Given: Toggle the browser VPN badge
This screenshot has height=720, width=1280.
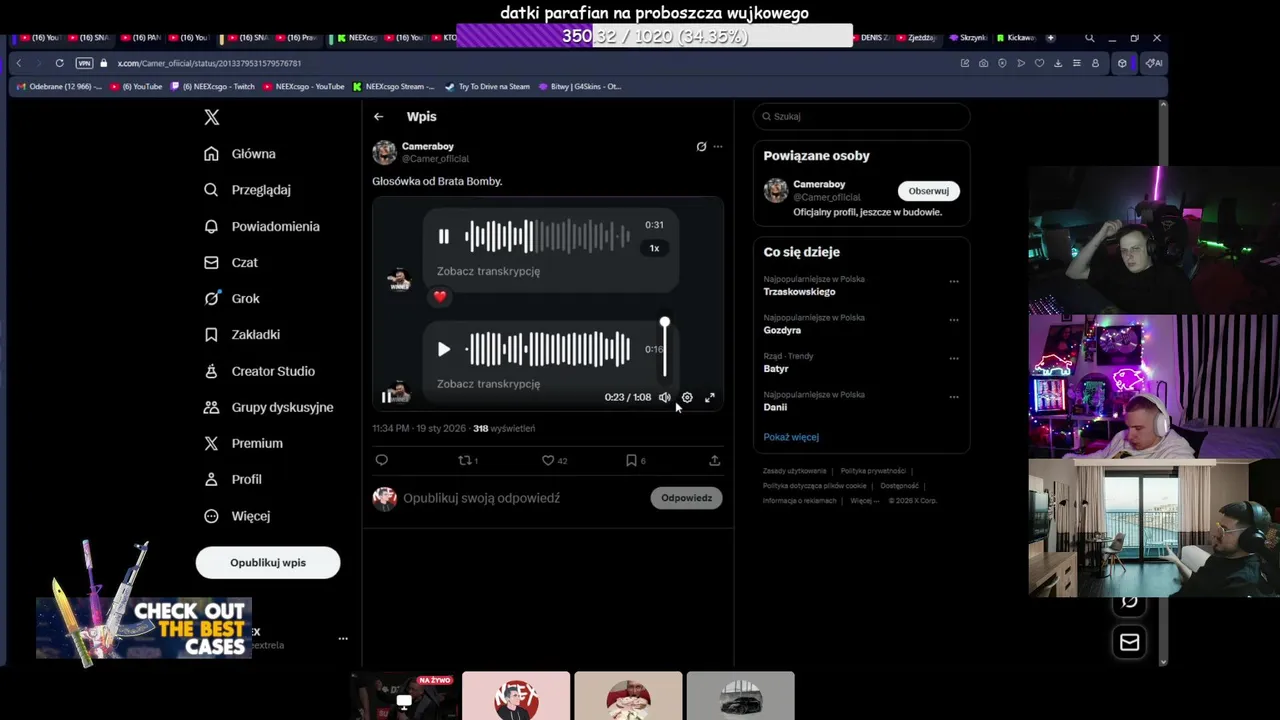Looking at the screenshot, I should click(x=84, y=63).
